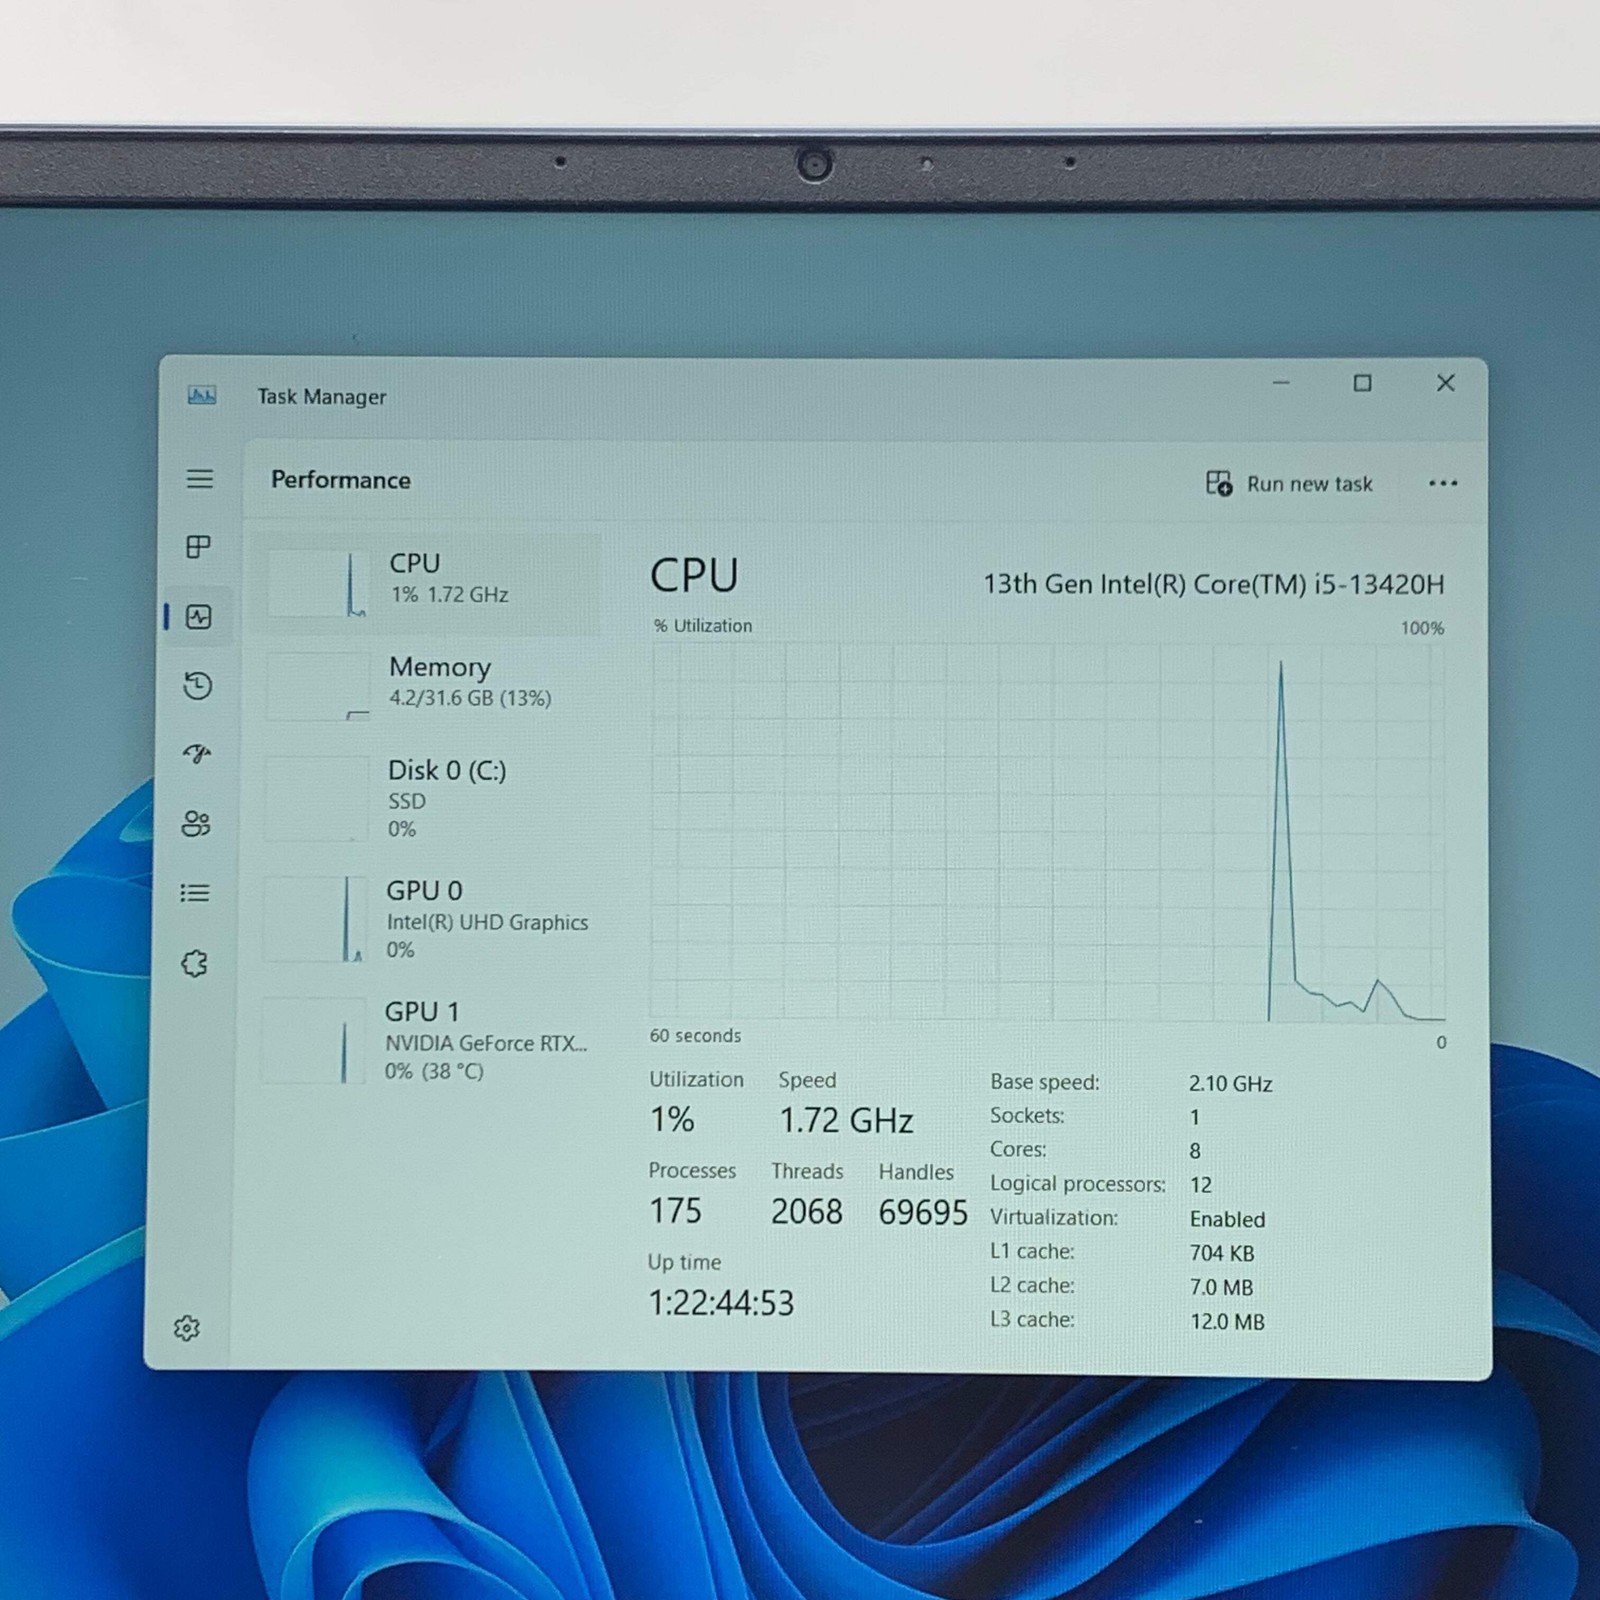
Task: Click the Performance heading
Action: pos(341,480)
